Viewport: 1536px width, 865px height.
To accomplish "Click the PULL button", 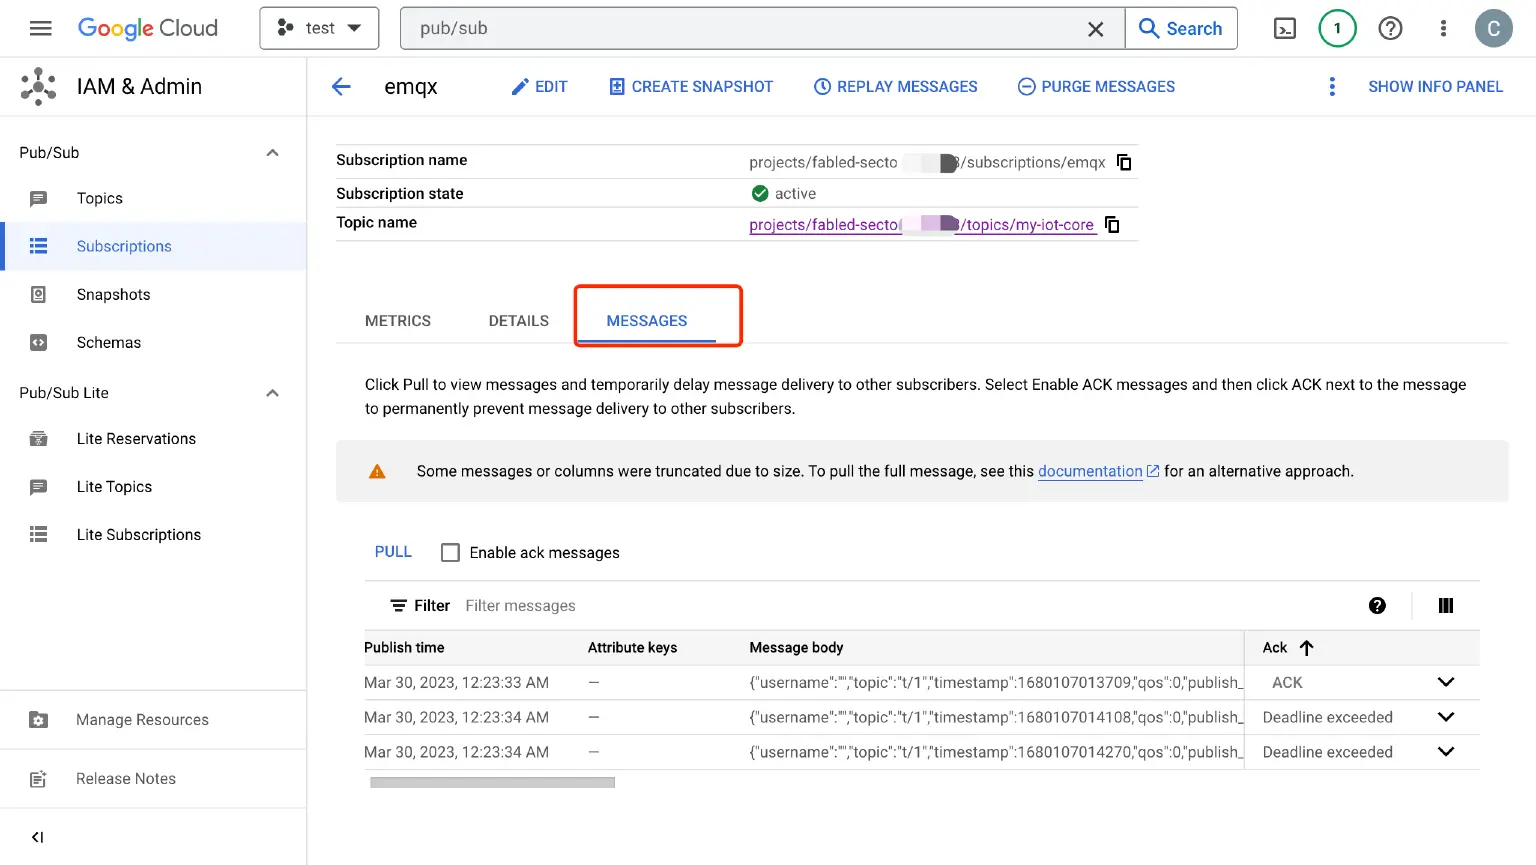I will [393, 552].
